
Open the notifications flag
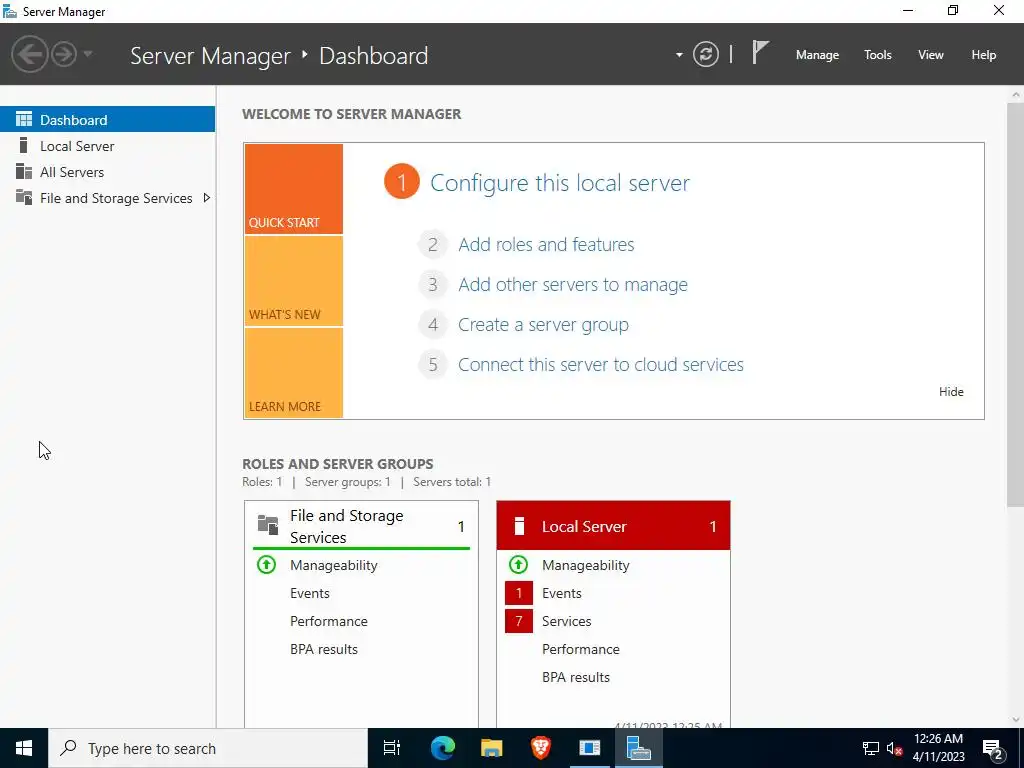point(760,53)
